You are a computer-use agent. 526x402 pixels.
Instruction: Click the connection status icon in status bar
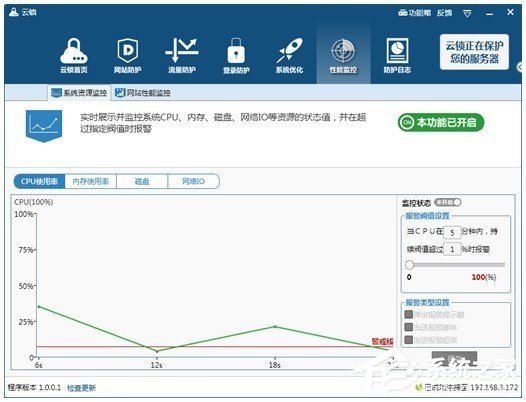point(419,388)
